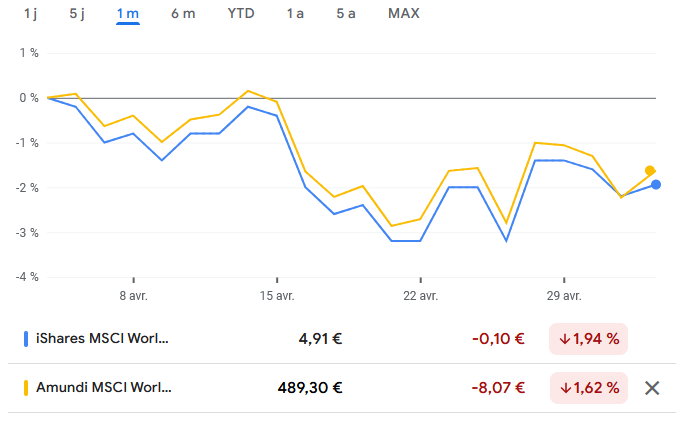682x421 pixels.
Task: Click the yellow endpoint dot on chart
Action: tap(650, 170)
